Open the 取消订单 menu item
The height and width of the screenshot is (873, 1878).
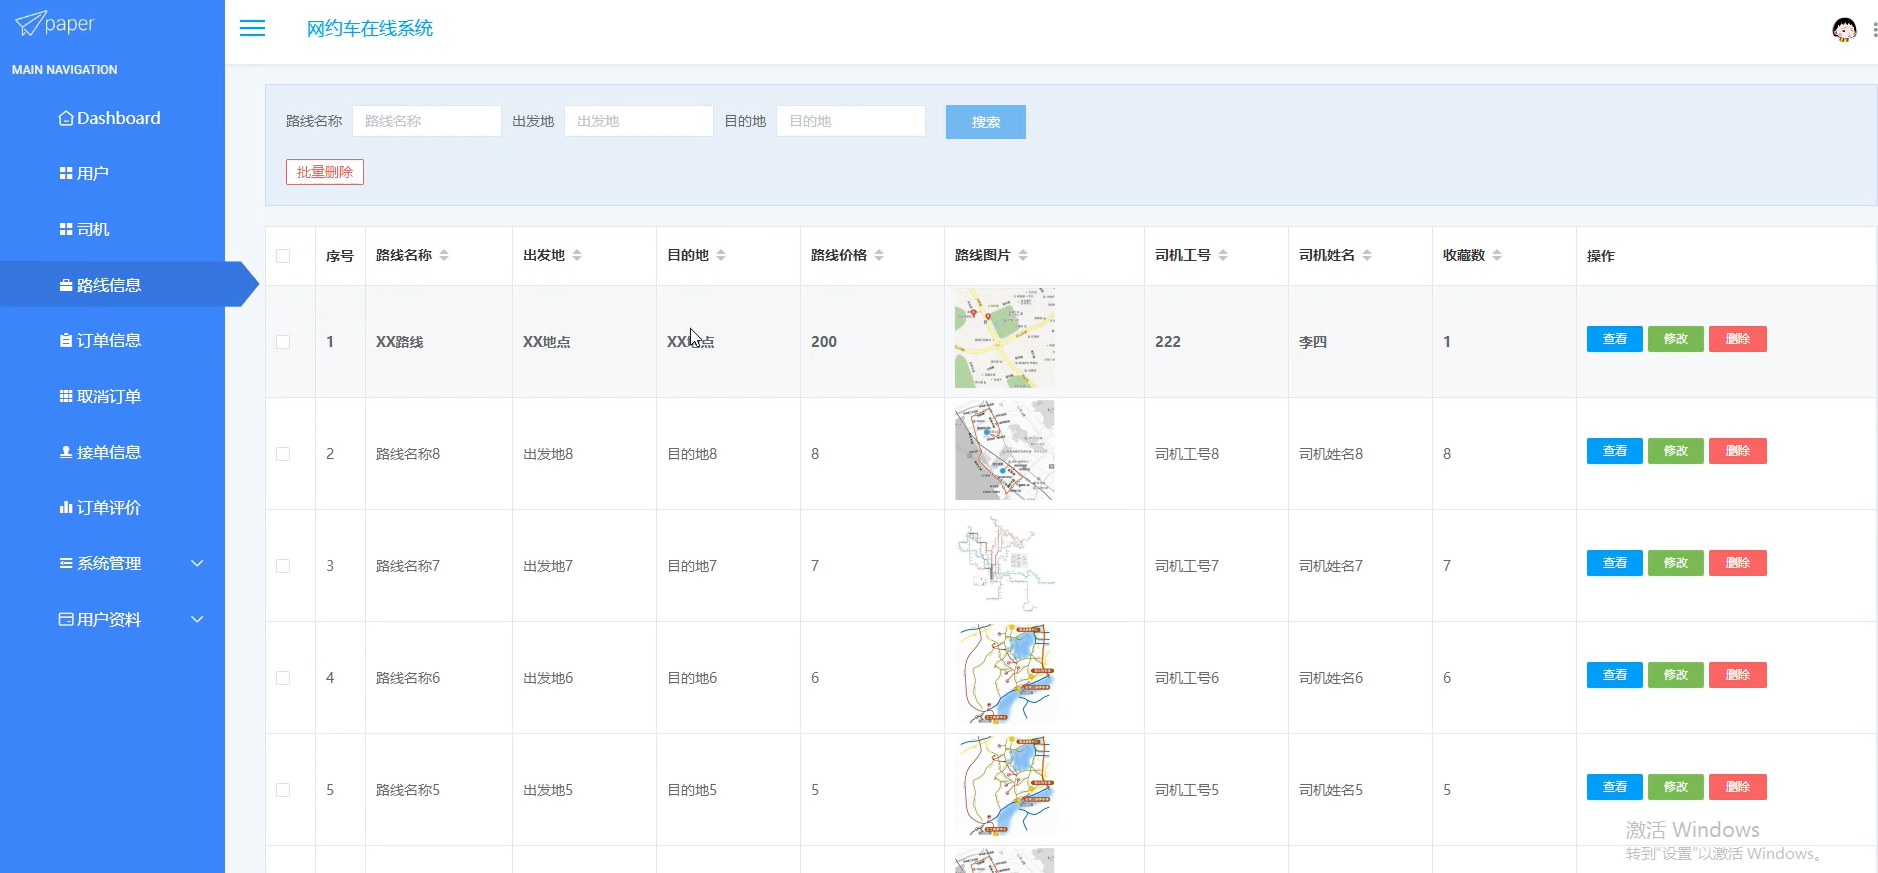tap(112, 396)
